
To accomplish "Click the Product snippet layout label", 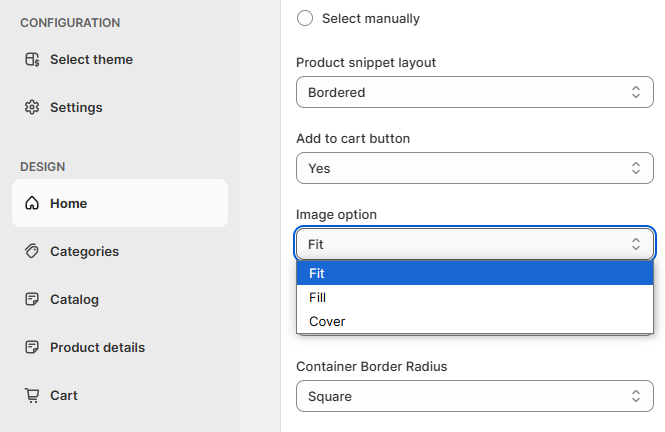I will [366, 63].
